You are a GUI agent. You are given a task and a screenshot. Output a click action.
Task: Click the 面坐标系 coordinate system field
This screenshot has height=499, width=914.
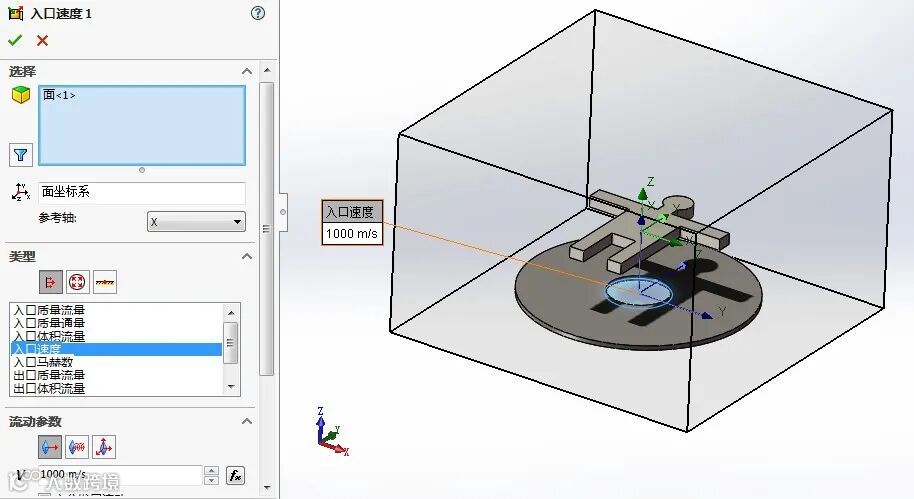pyautogui.click(x=142, y=192)
